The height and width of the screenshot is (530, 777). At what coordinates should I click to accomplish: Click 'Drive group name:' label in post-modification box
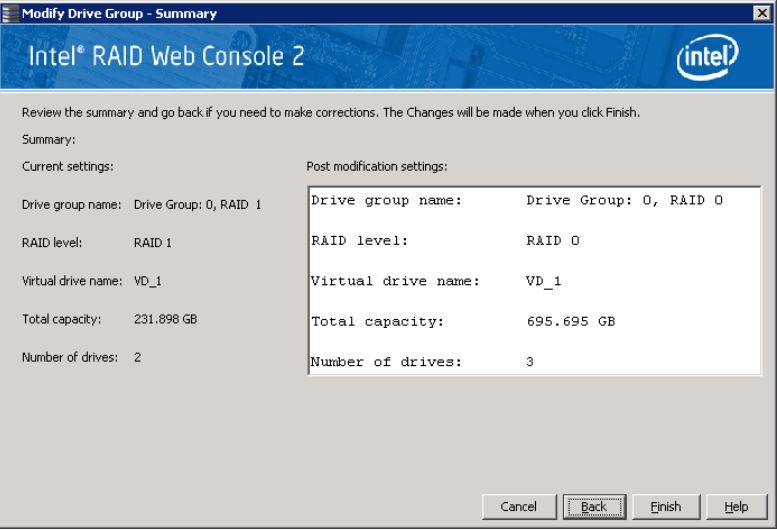click(387, 201)
